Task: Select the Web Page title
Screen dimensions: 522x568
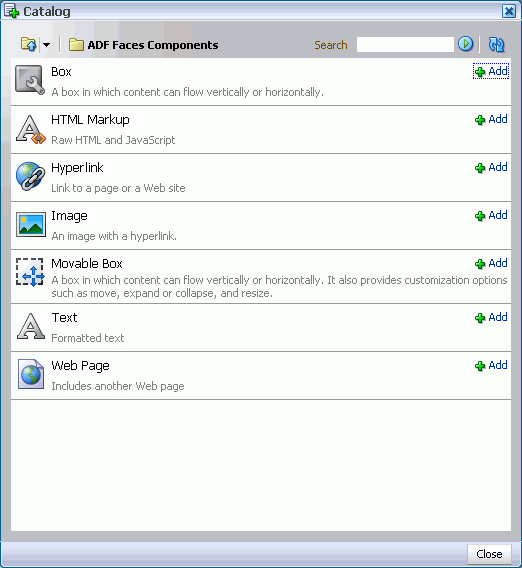Action: point(80,366)
